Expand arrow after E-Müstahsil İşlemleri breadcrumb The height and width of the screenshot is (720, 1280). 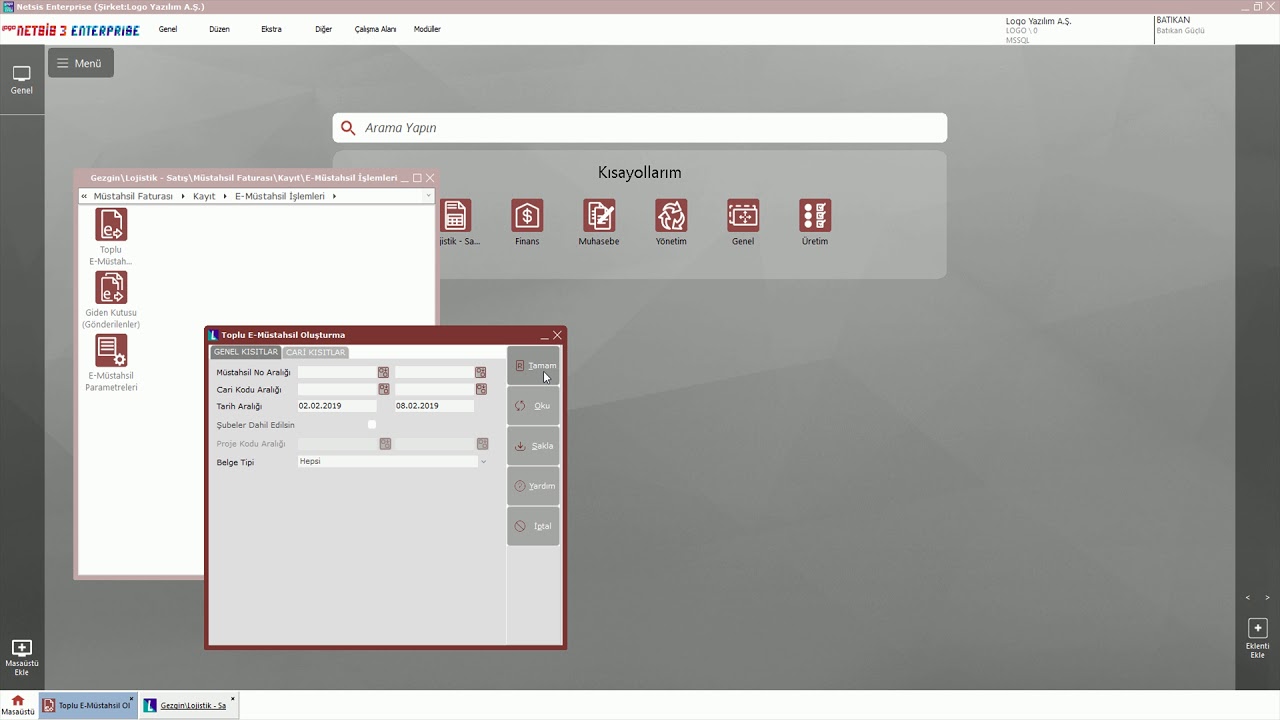334,196
